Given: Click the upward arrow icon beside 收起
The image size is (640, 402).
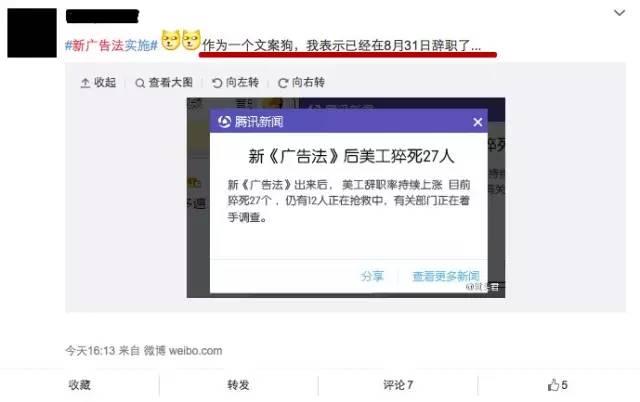Looking at the screenshot, I should click(x=85, y=83).
